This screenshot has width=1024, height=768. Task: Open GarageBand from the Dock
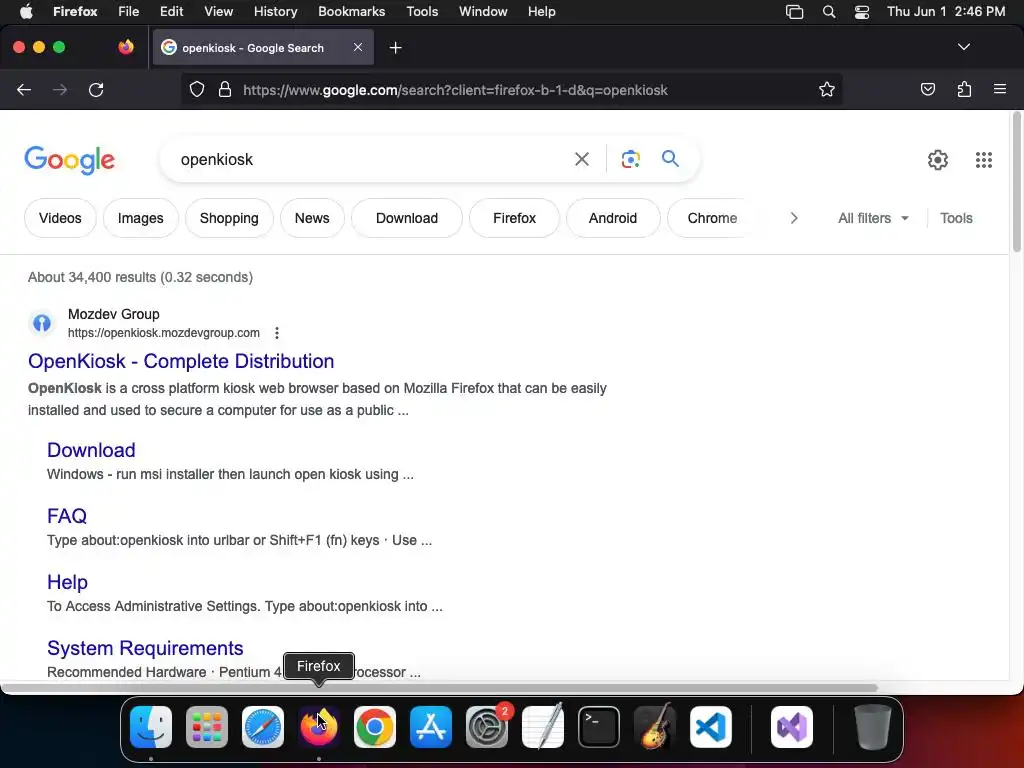655,726
